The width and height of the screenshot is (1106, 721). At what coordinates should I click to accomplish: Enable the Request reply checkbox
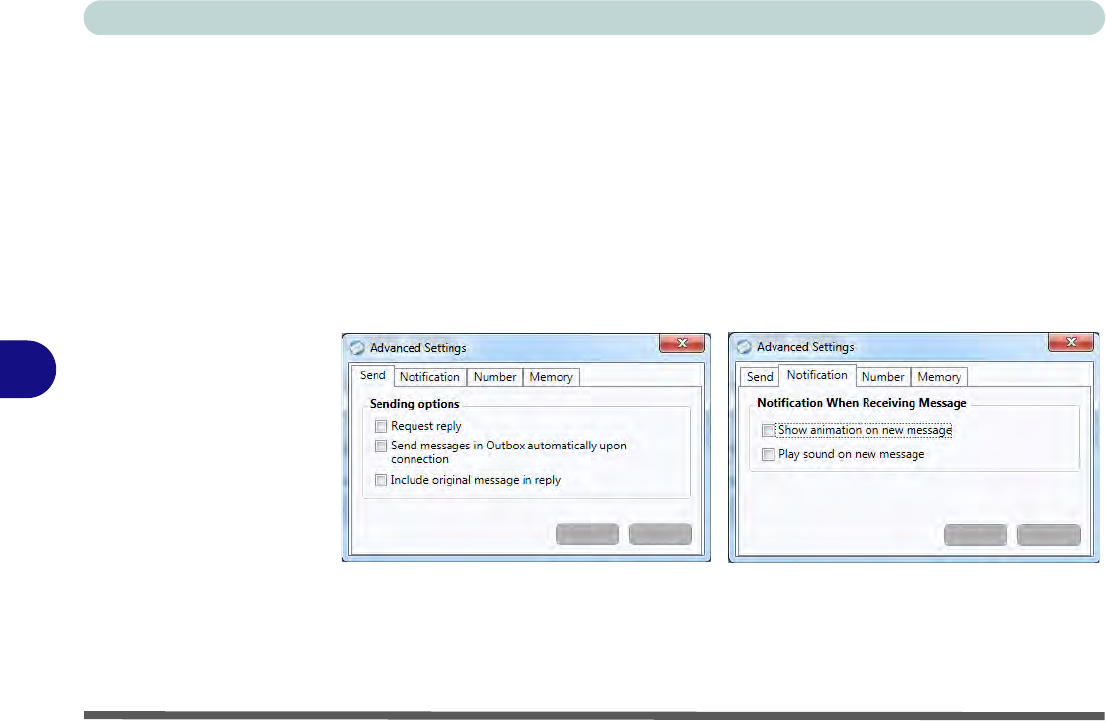click(381, 426)
